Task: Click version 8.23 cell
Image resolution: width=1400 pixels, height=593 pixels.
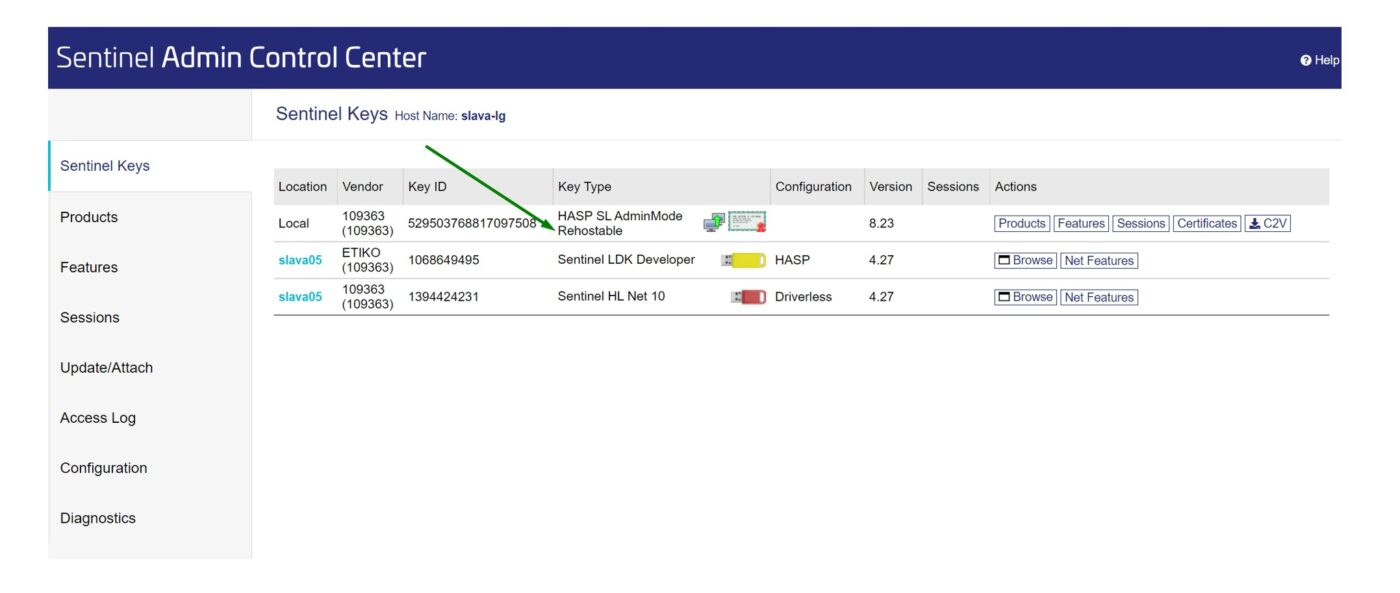Action: click(881, 224)
